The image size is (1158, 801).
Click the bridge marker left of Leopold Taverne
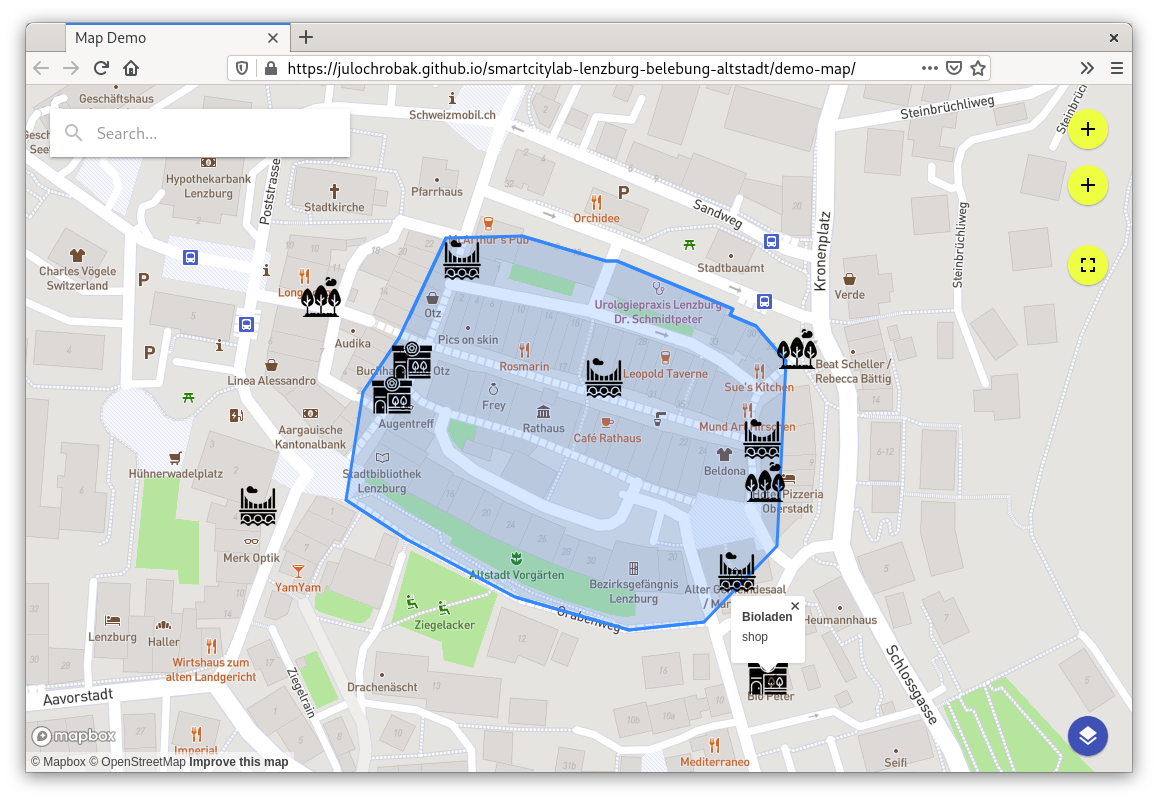click(604, 378)
